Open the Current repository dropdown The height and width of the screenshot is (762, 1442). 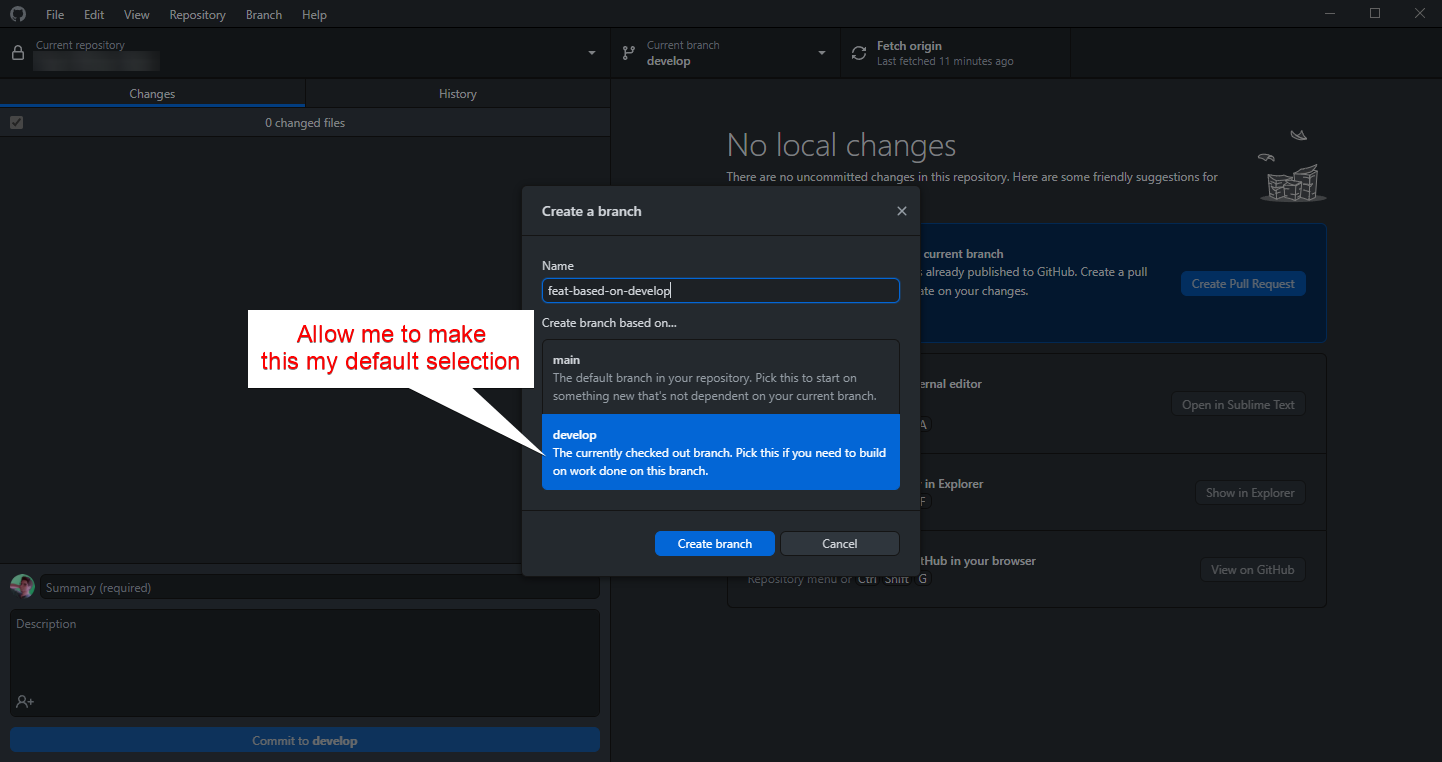tap(590, 52)
